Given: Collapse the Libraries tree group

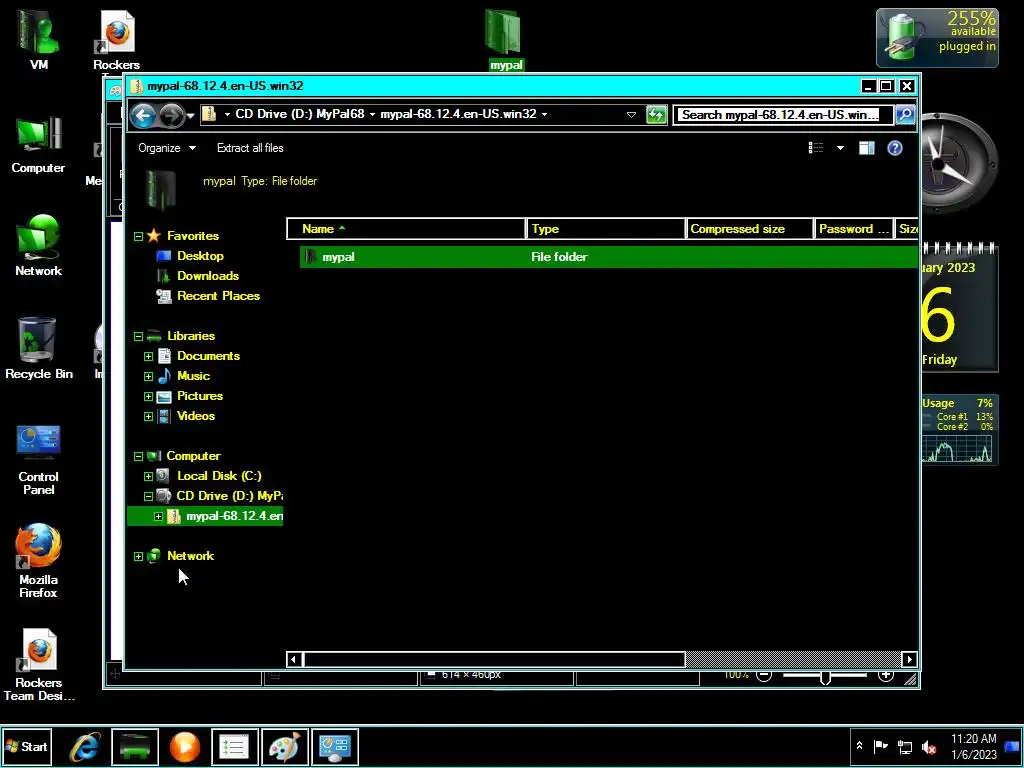Looking at the screenshot, I should [138, 336].
